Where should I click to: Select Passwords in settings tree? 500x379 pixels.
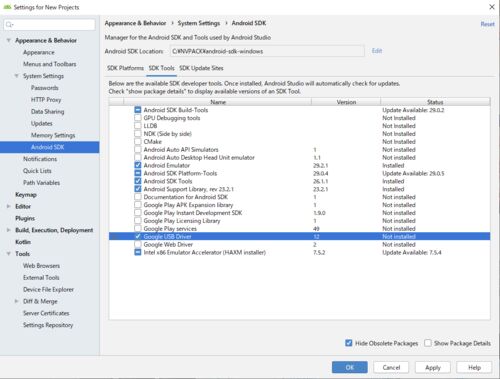click(45, 88)
